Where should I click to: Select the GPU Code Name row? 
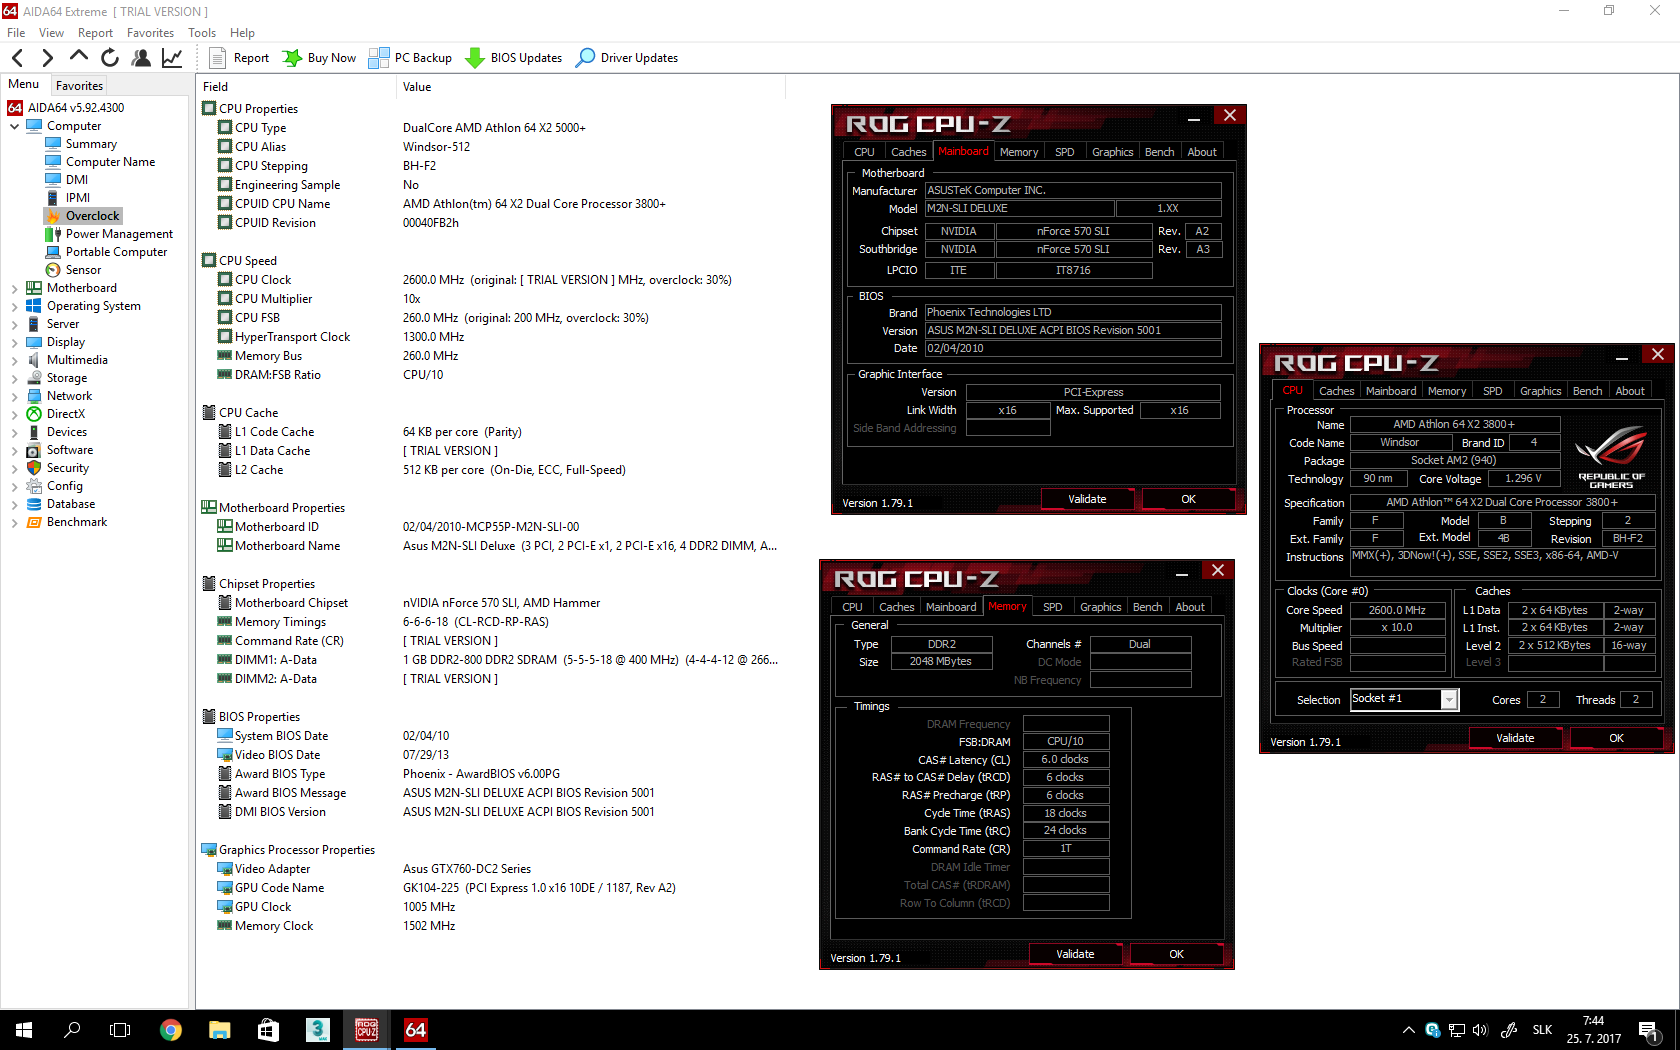(x=490, y=888)
